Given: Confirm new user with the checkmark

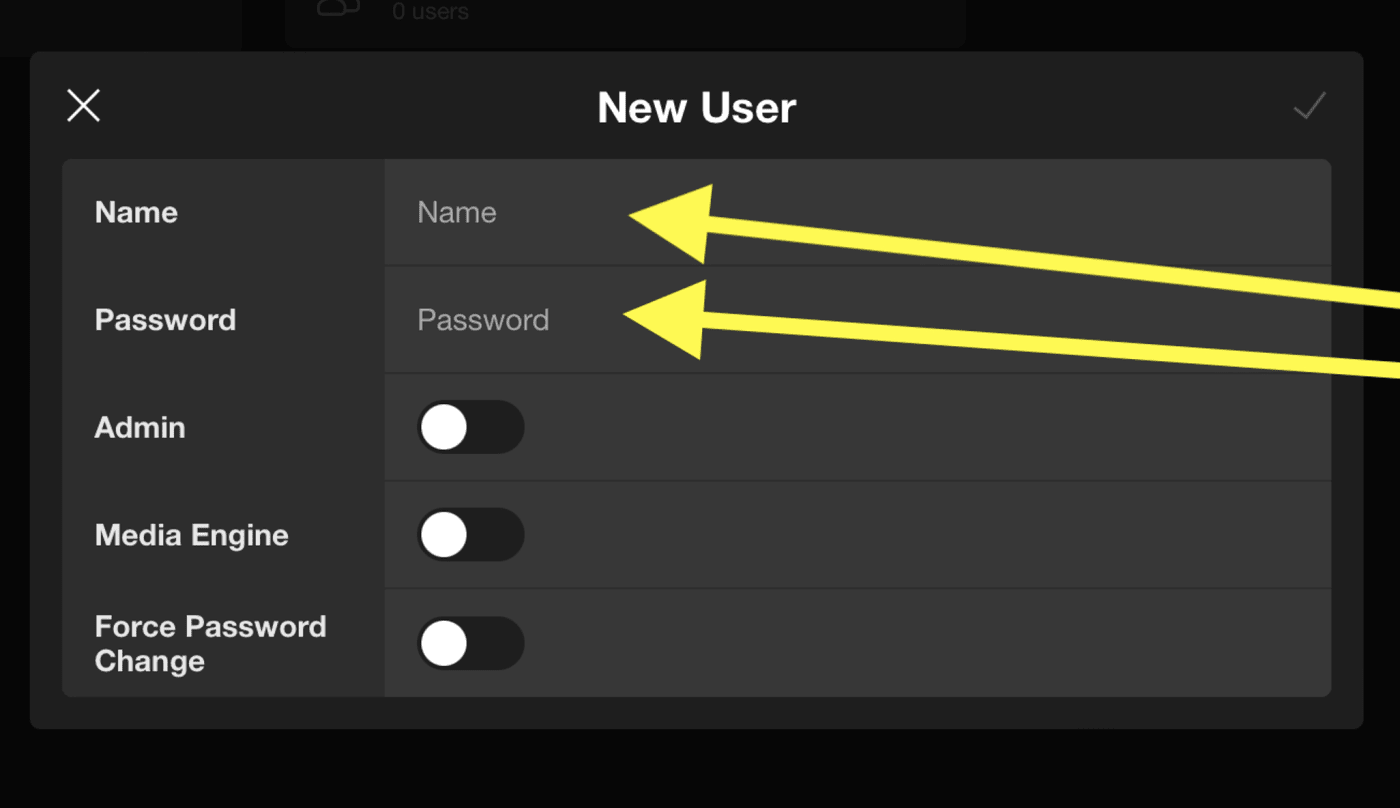Looking at the screenshot, I should [x=1309, y=105].
